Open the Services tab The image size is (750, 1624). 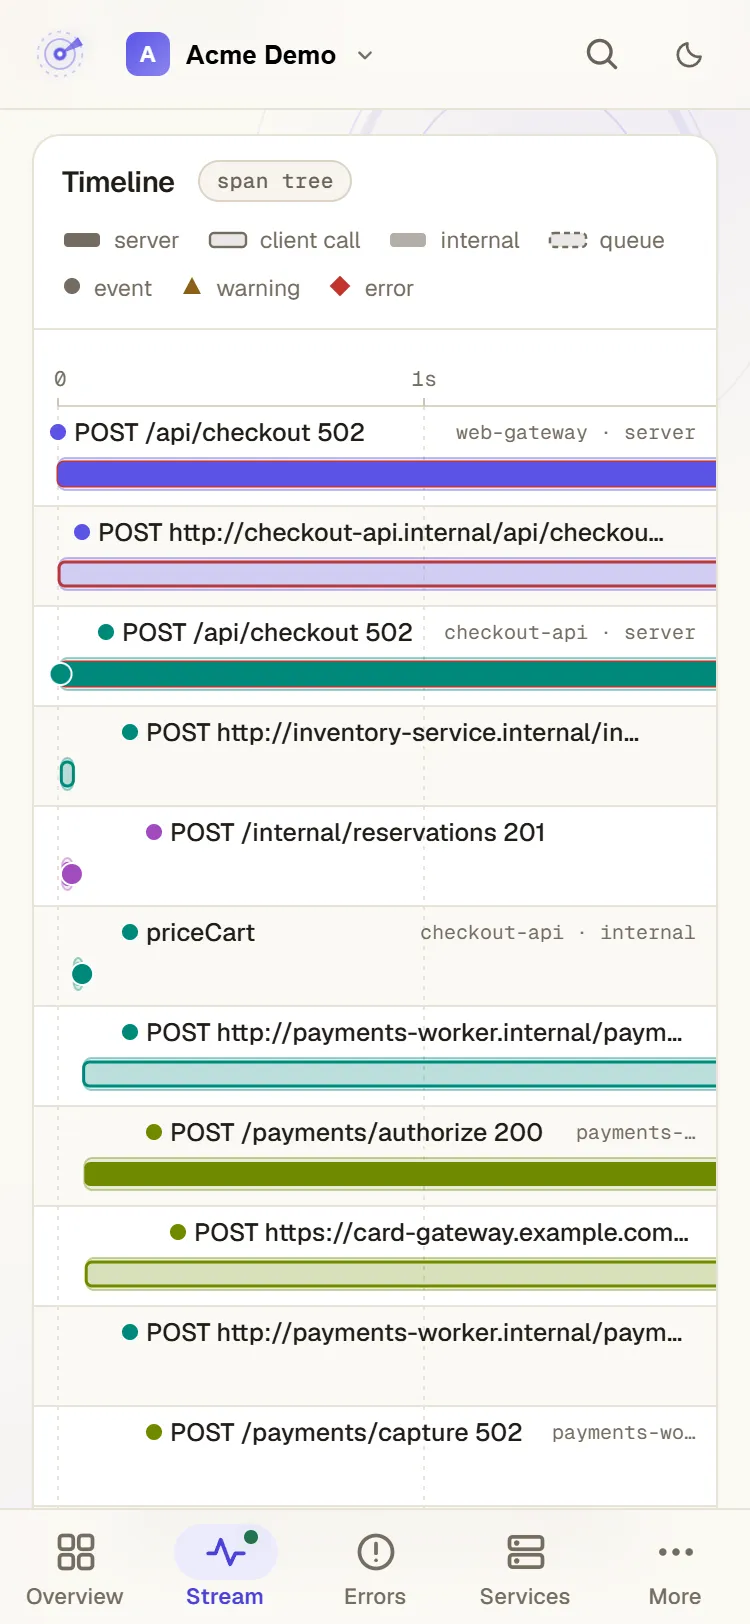pos(525,1568)
